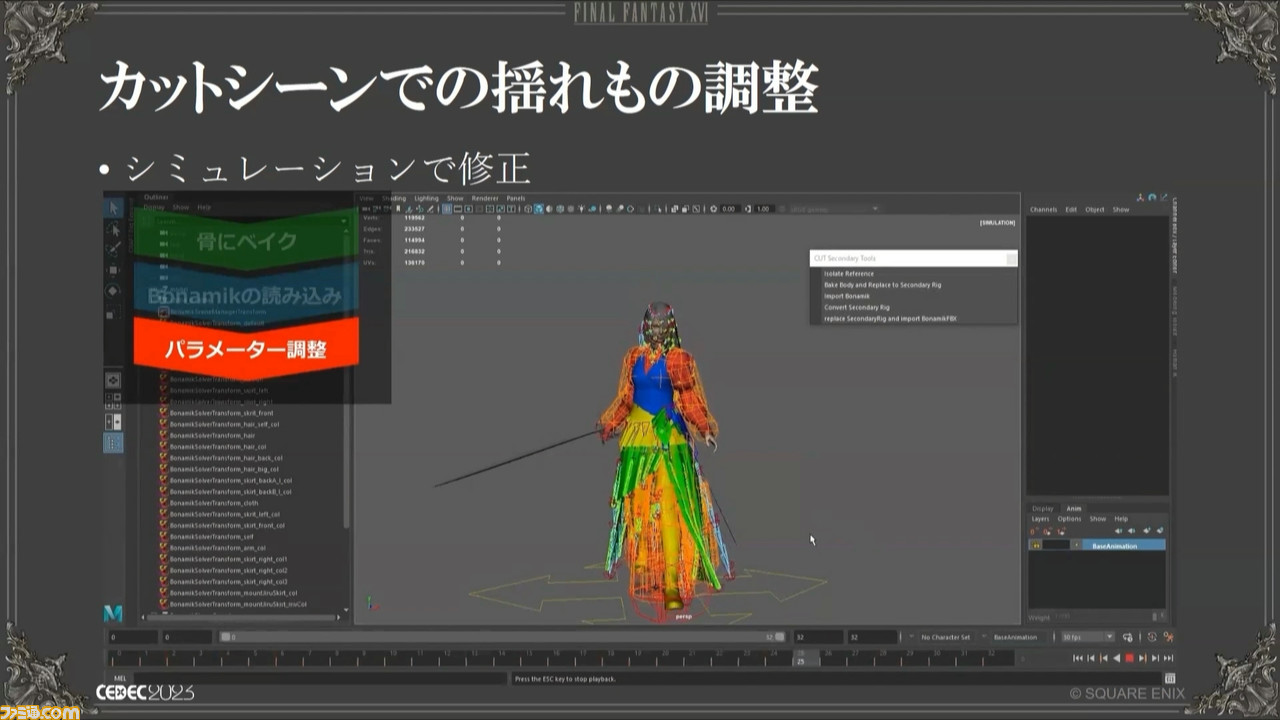Screen dimensions: 1280x720
Task: Open animation preferences icon beside fps
Action: pyautogui.click(x=1169, y=637)
